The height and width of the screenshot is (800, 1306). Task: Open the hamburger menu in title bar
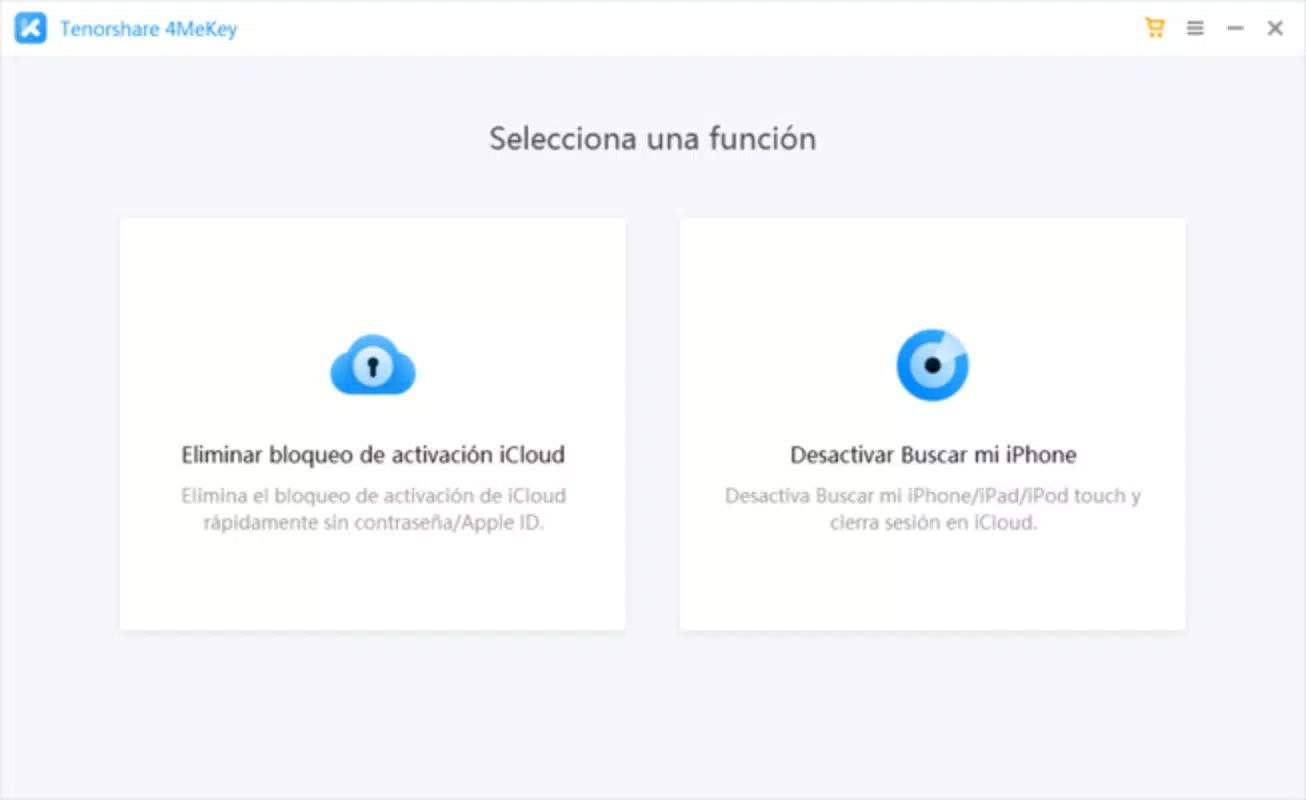1195,29
